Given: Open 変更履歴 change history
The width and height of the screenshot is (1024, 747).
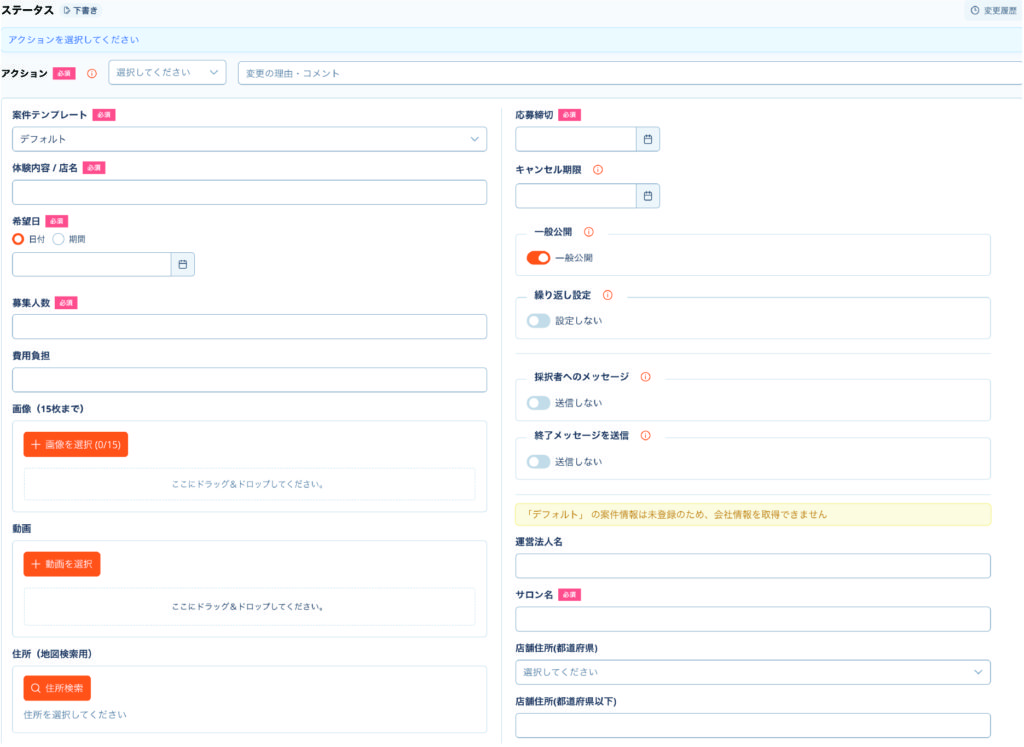Looking at the screenshot, I should pos(992,11).
